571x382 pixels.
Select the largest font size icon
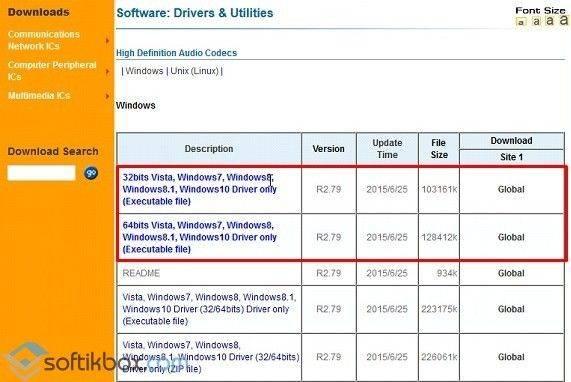[564, 20]
